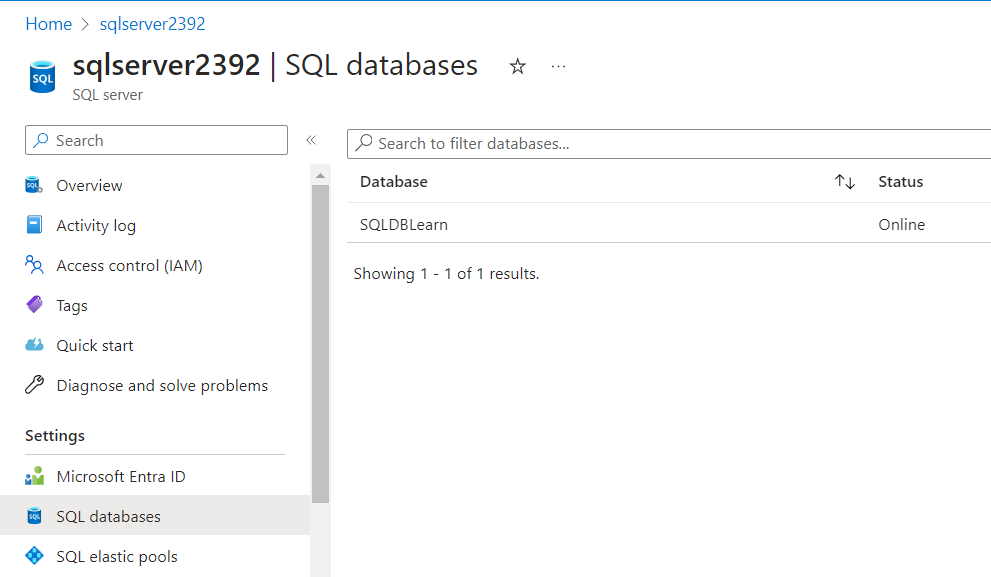This screenshot has height=577, width=991.
Task: Click the Access control people icon
Action: click(34, 265)
